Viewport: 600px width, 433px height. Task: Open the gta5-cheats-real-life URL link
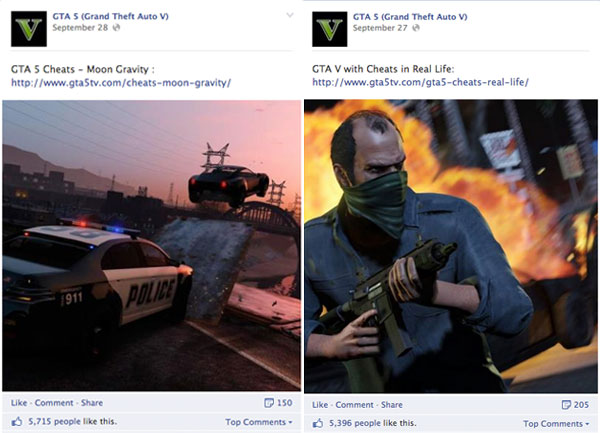pyautogui.click(x=421, y=82)
